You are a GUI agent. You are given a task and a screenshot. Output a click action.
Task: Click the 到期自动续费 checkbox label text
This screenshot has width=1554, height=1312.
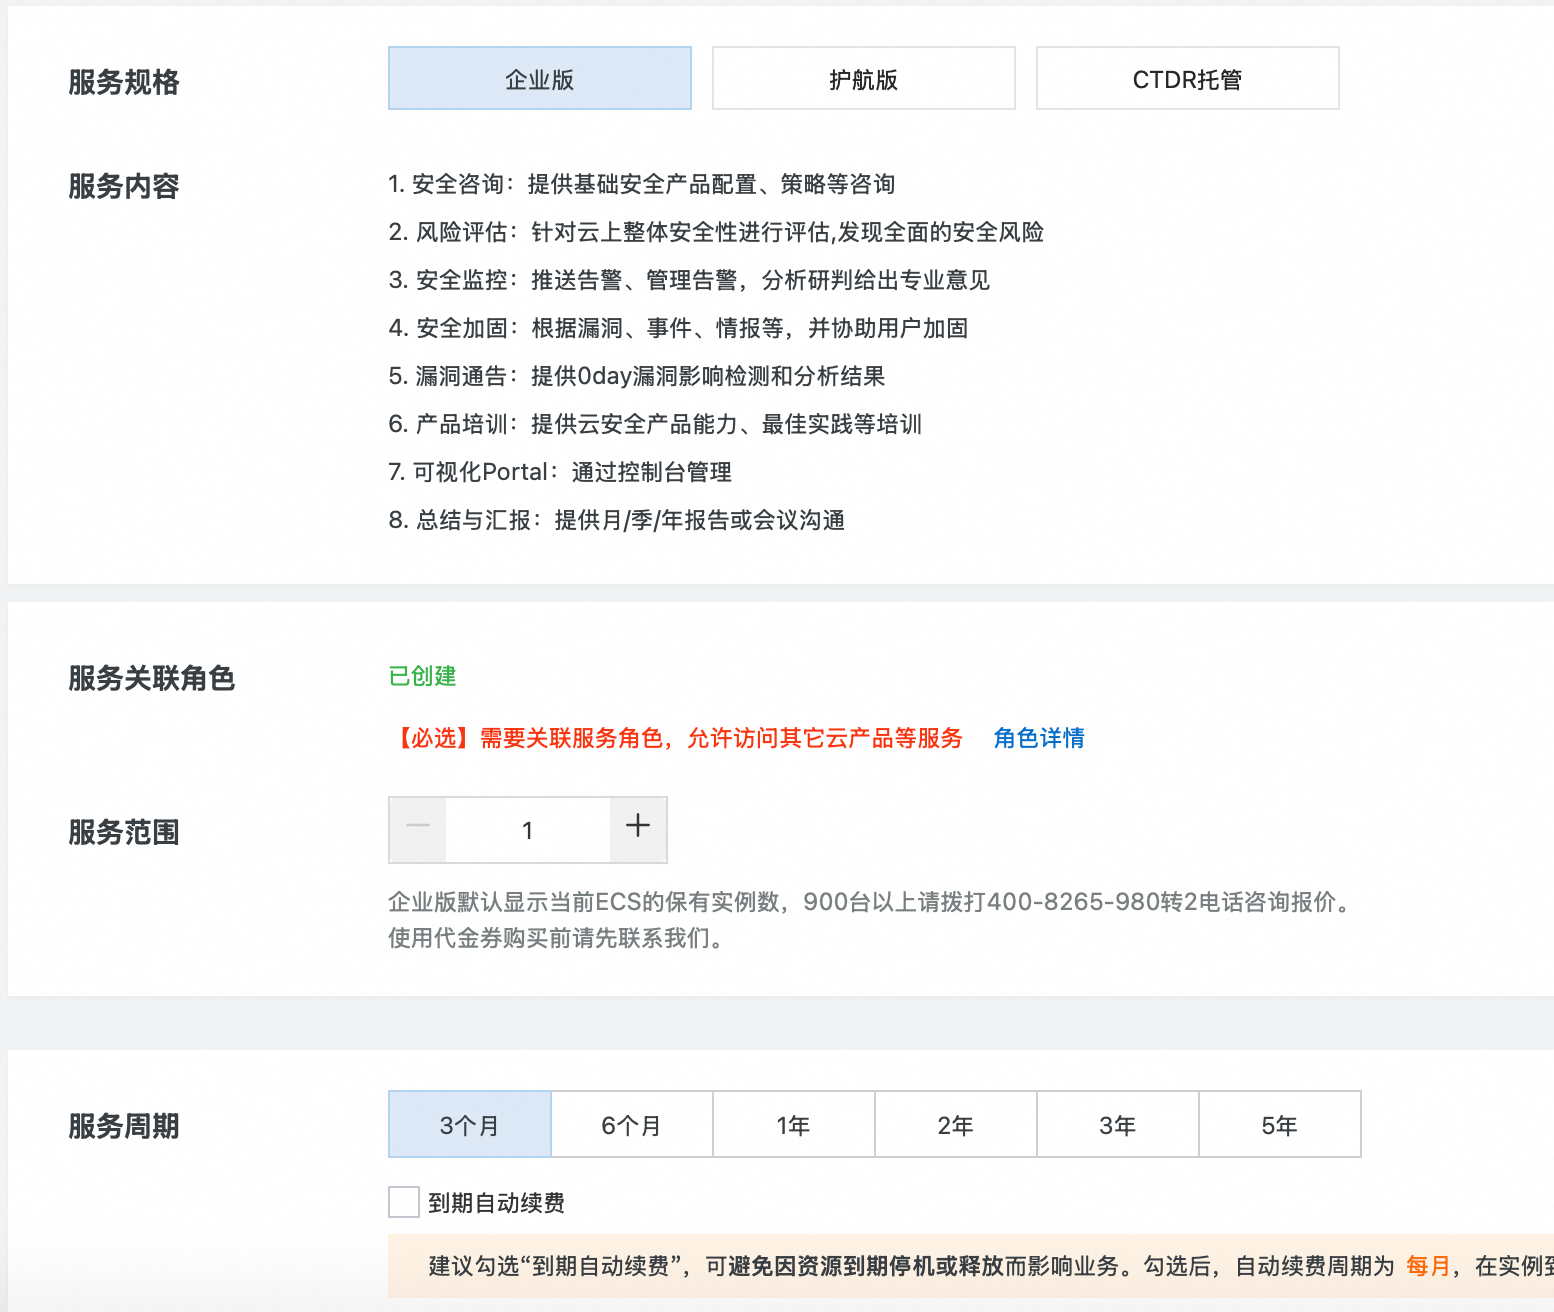pos(497,1203)
